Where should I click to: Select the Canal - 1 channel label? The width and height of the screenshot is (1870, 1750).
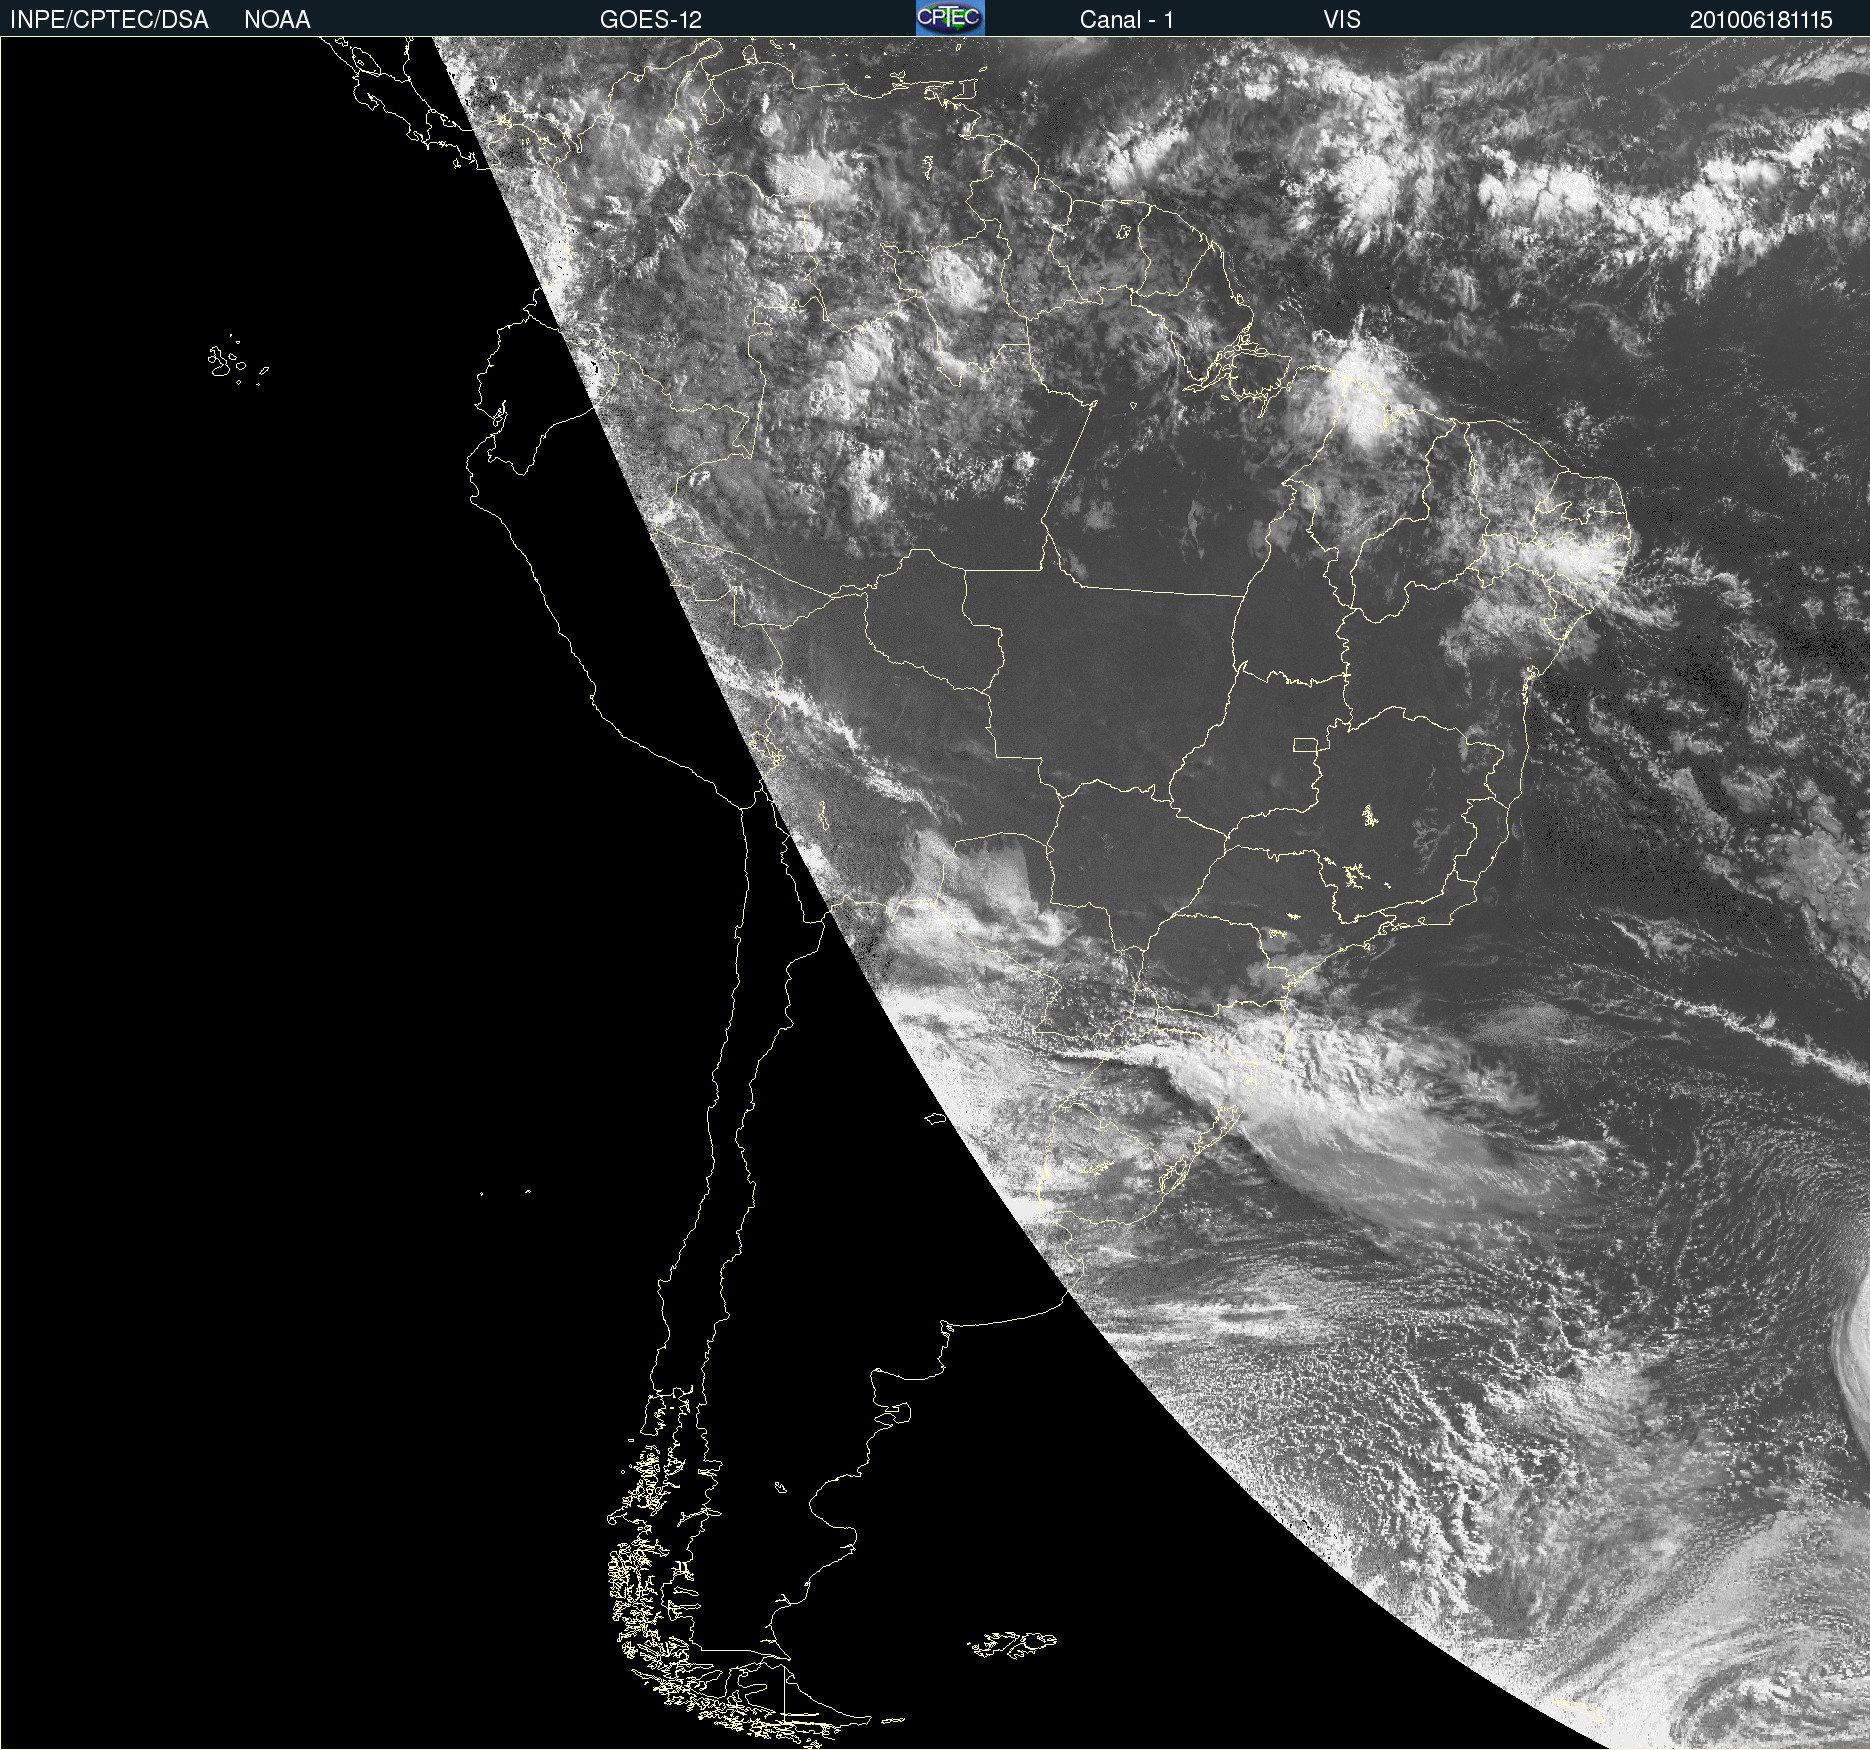coord(1126,20)
